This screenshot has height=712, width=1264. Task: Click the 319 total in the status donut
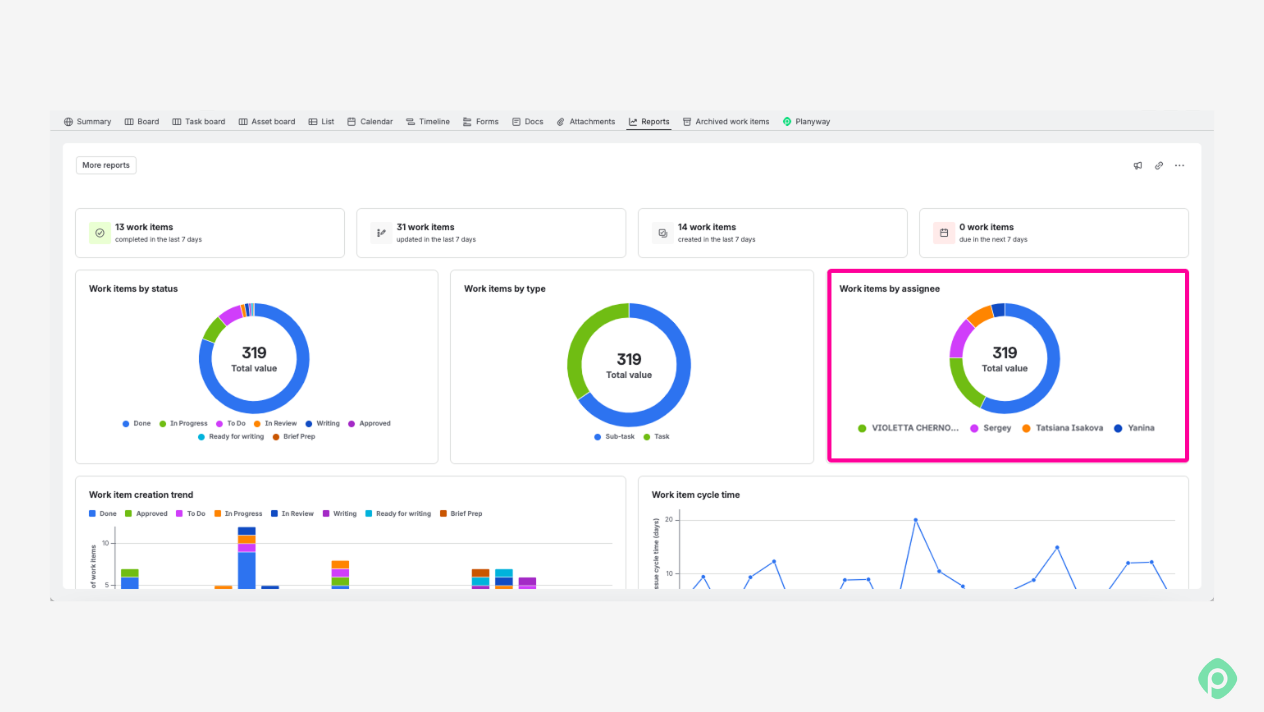point(254,352)
